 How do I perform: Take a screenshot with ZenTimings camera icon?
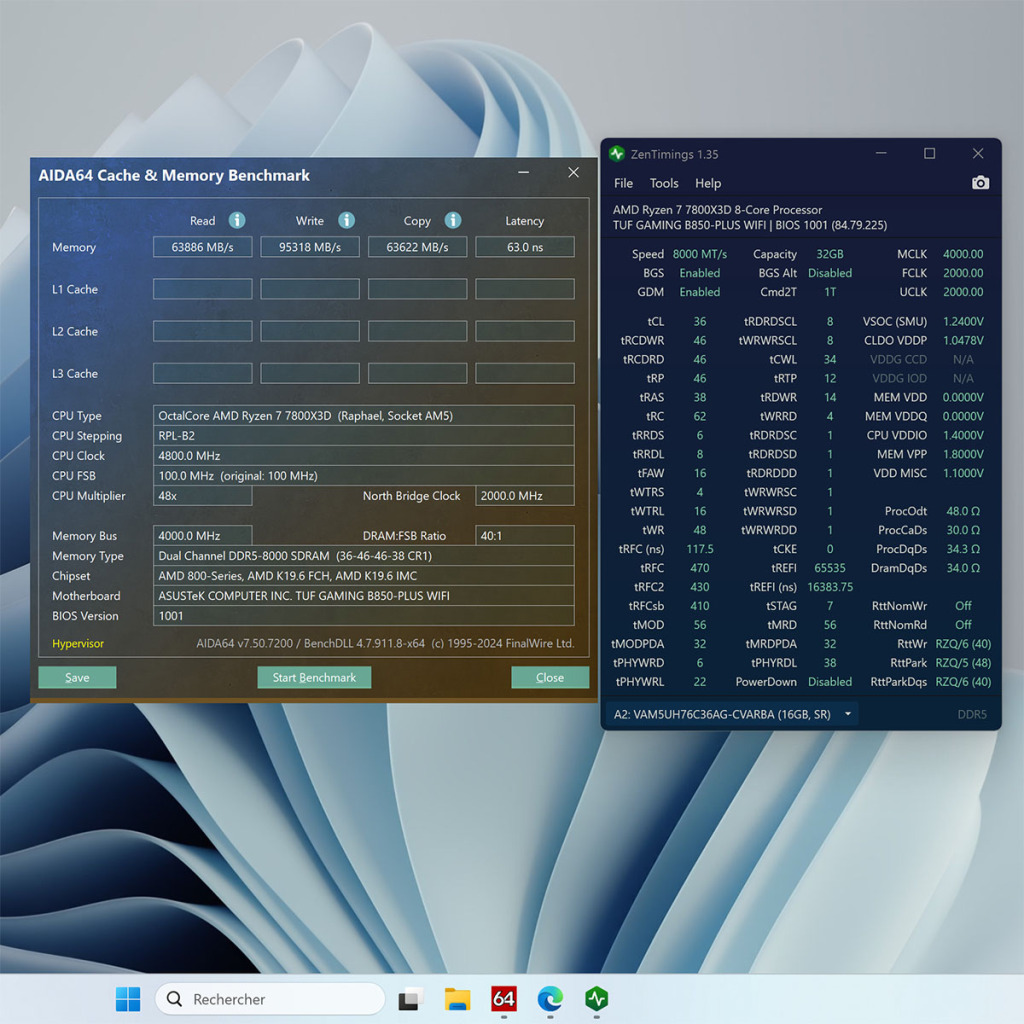[x=980, y=183]
